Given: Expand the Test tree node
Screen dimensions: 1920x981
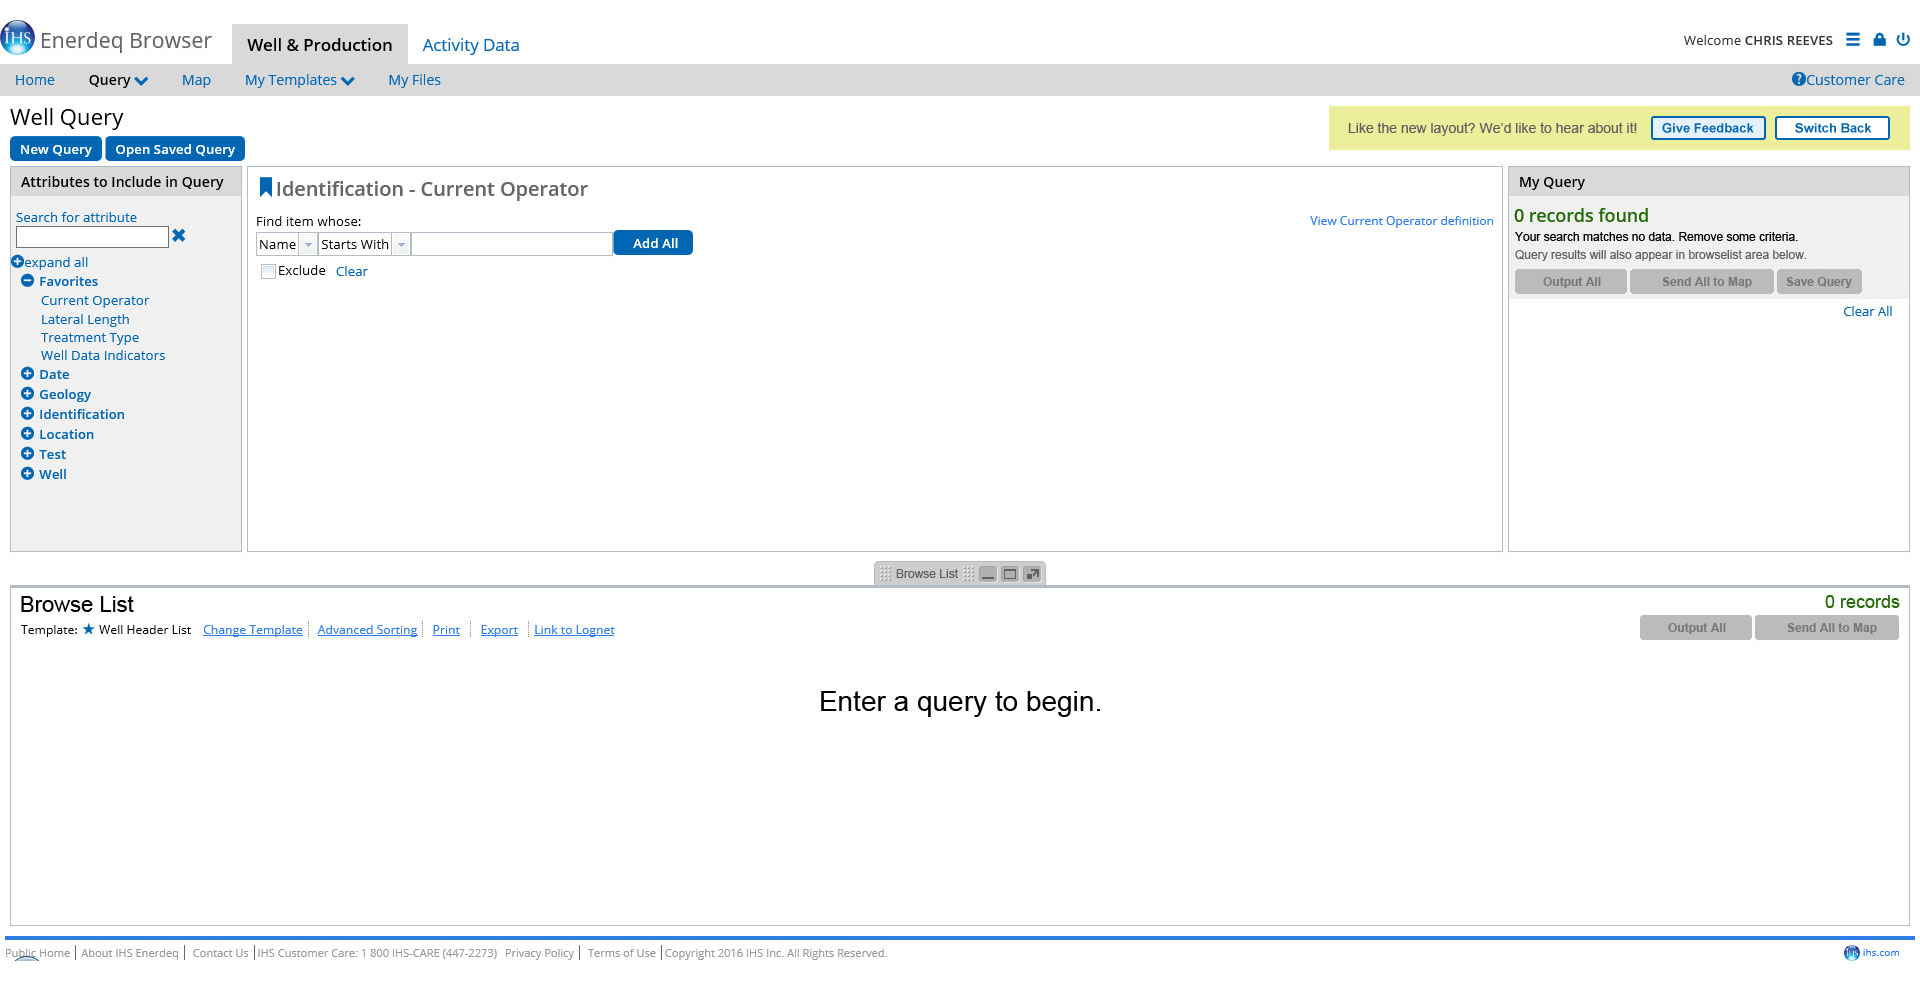Looking at the screenshot, I should (27, 454).
